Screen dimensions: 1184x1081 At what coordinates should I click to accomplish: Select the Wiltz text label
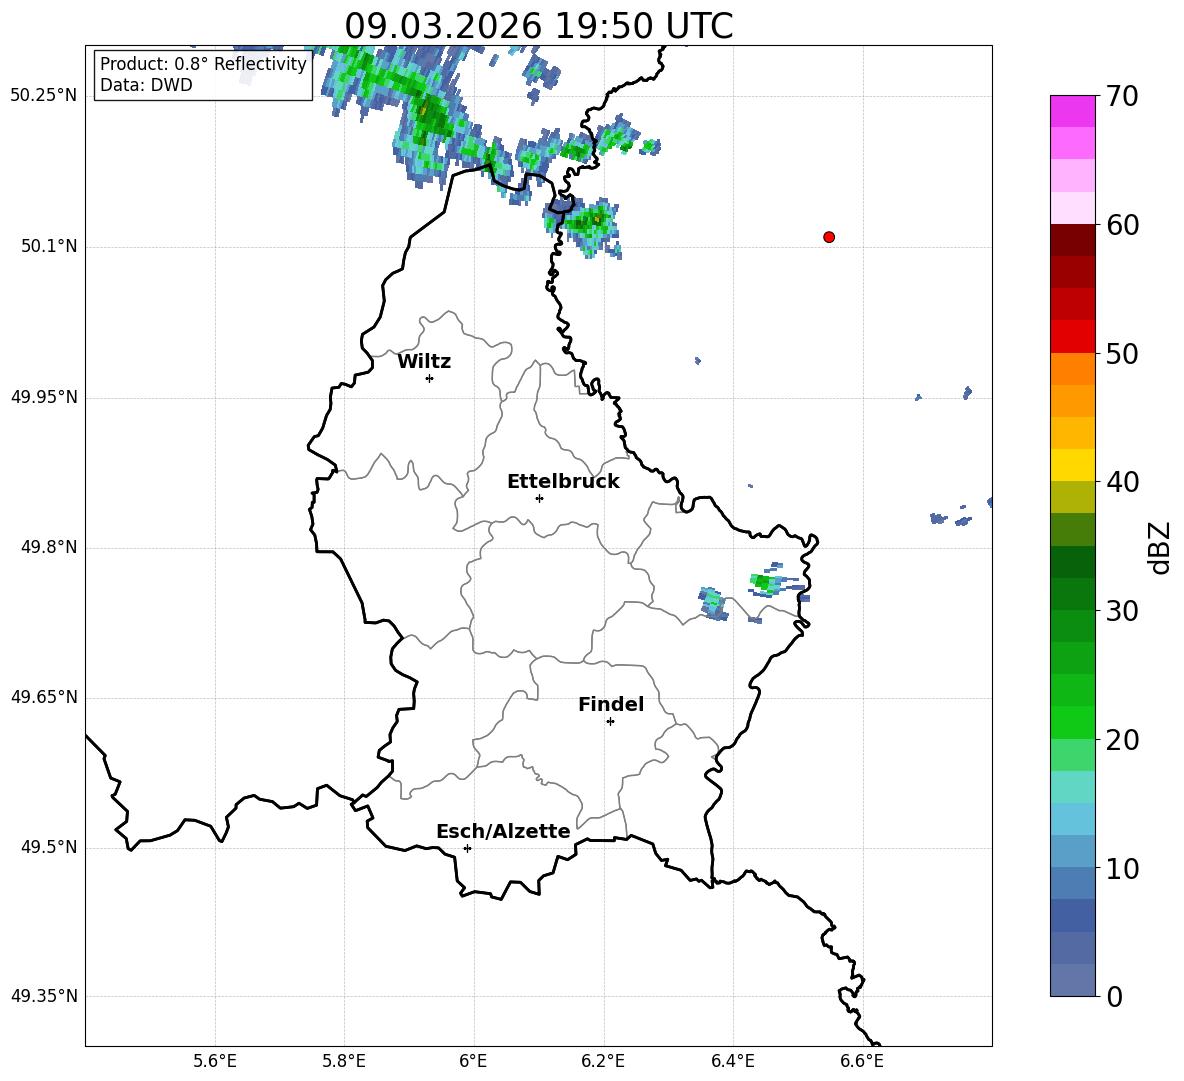pyautogui.click(x=424, y=362)
